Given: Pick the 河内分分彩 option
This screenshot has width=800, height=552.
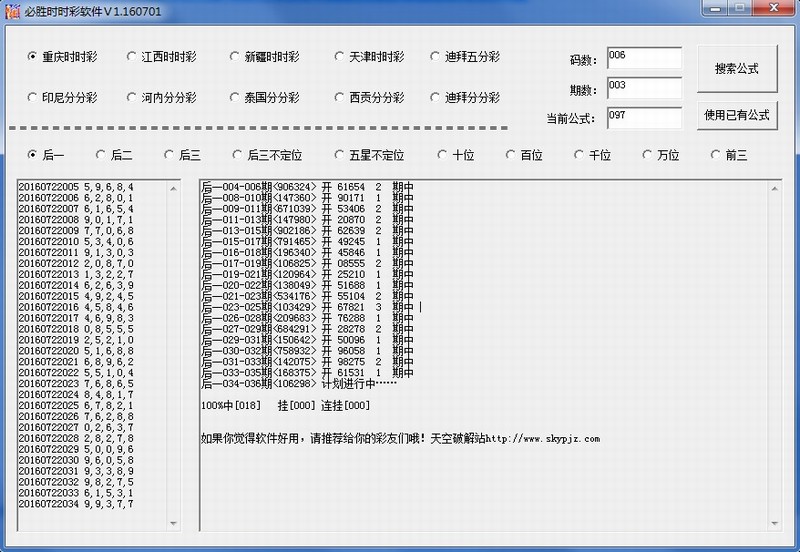Looking at the screenshot, I should click(x=133, y=98).
